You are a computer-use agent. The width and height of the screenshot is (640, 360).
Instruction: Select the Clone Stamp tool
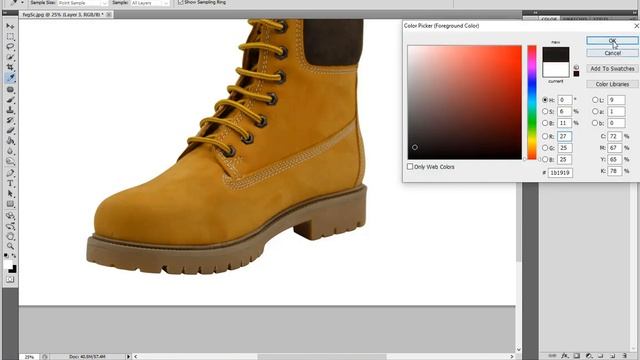tap(10, 110)
